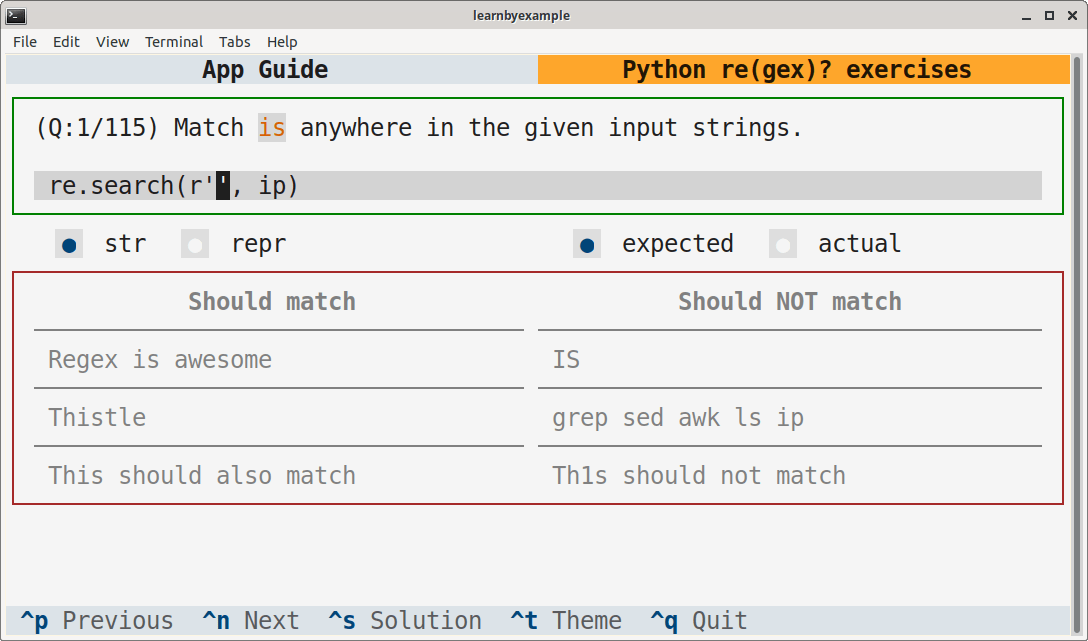The width and height of the screenshot is (1088, 641).
Task: Select the str display mode
Action: click(68, 243)
